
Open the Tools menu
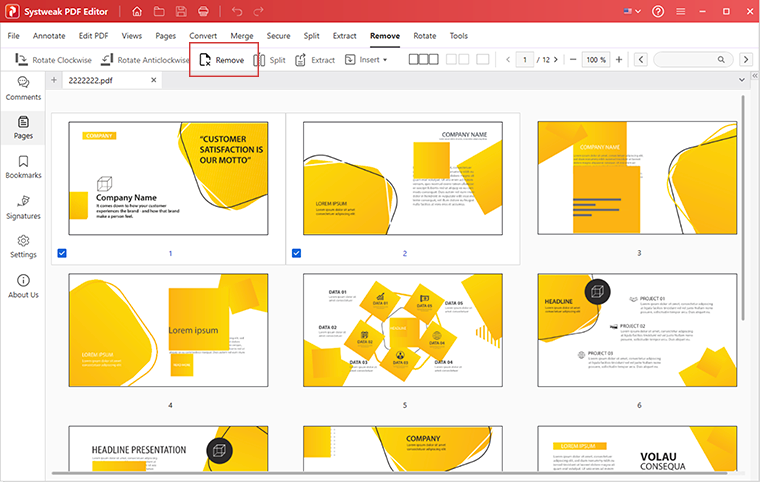tap(459, 36)
